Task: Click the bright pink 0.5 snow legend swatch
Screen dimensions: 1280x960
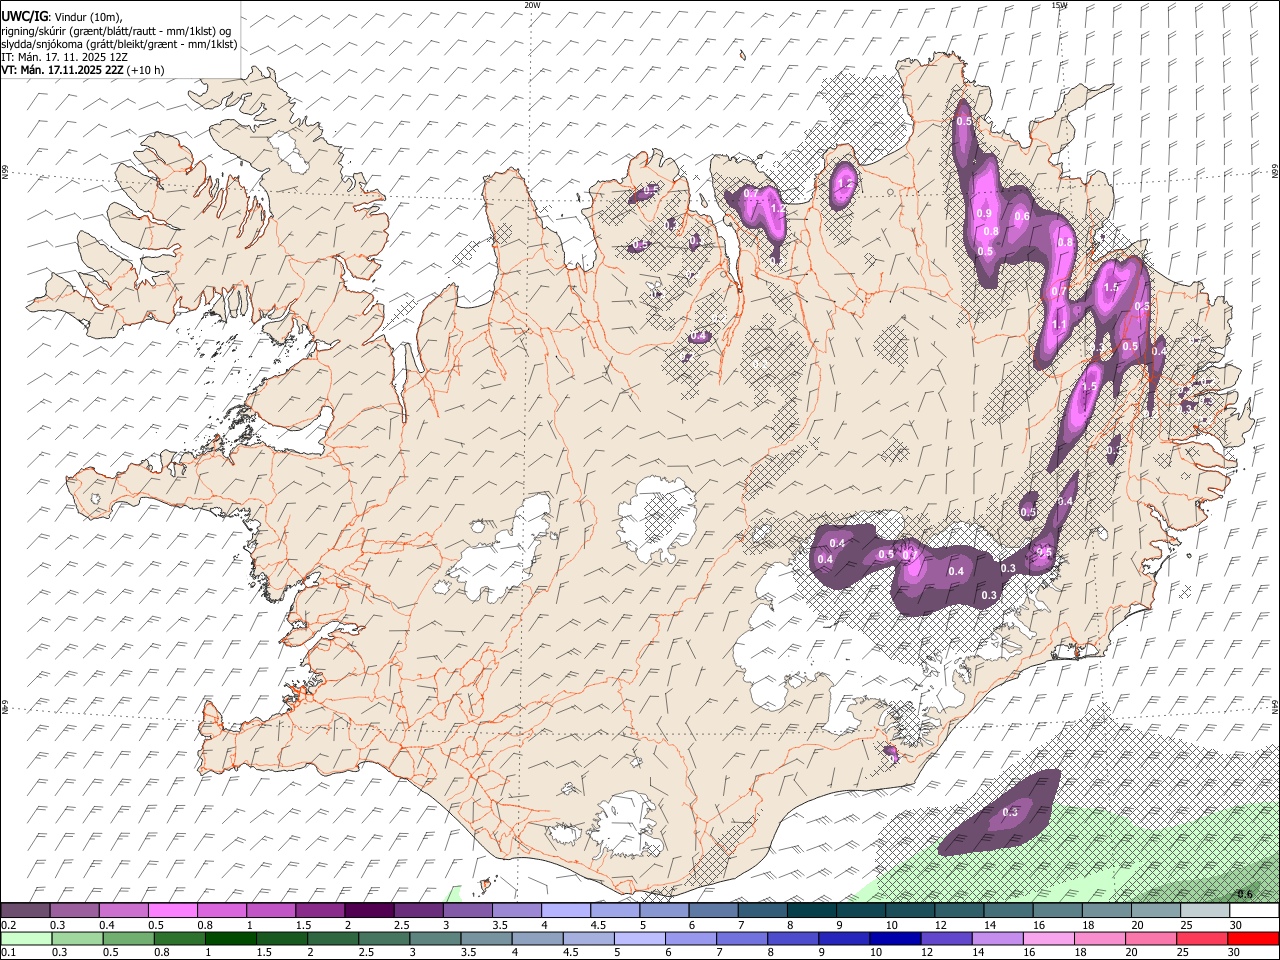Action: tap(173, 911)
